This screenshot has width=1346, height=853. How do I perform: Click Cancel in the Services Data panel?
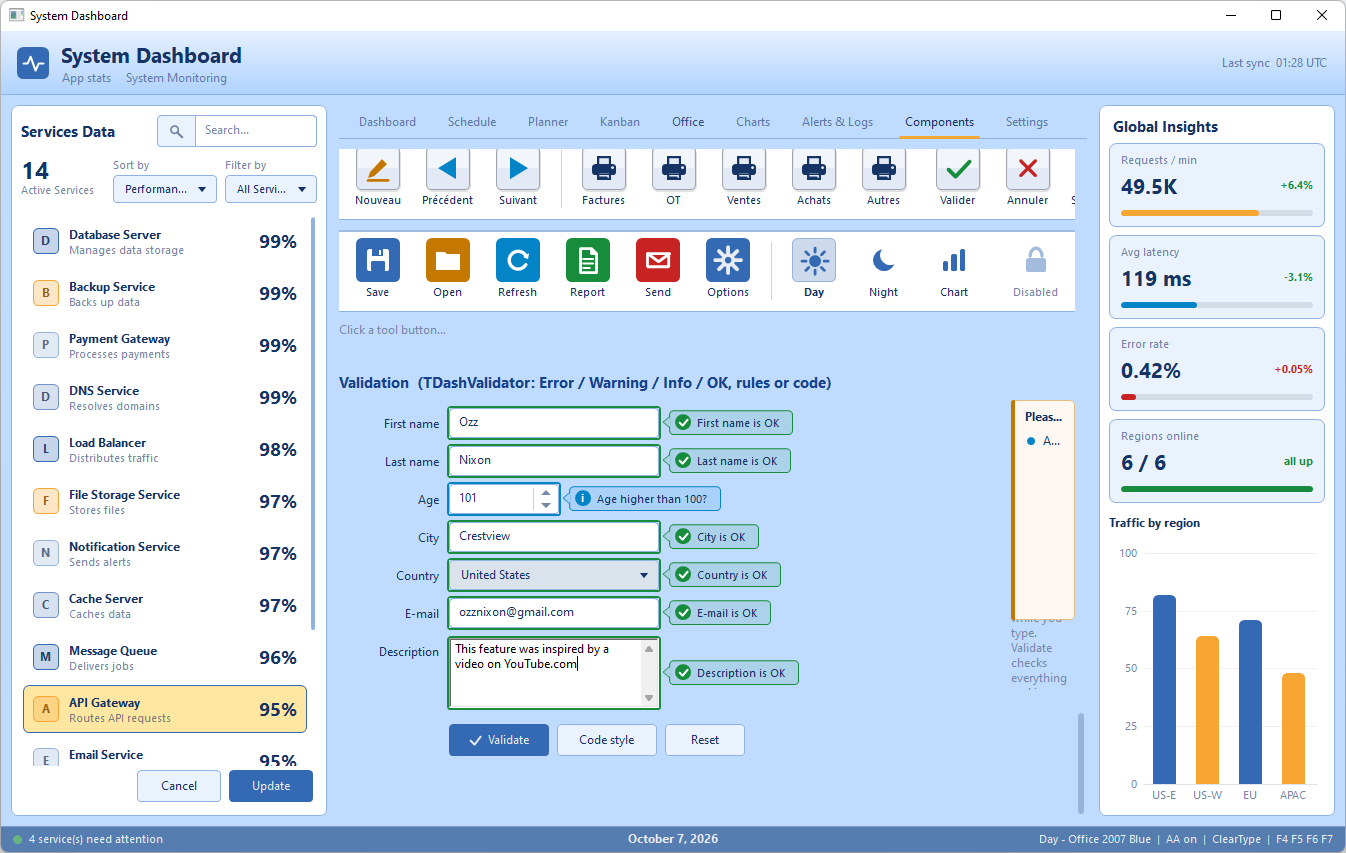179,786
